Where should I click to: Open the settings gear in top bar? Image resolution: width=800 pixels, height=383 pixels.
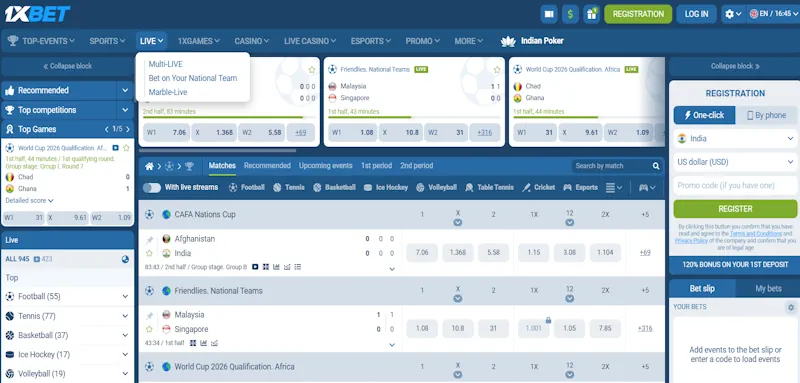733,14
